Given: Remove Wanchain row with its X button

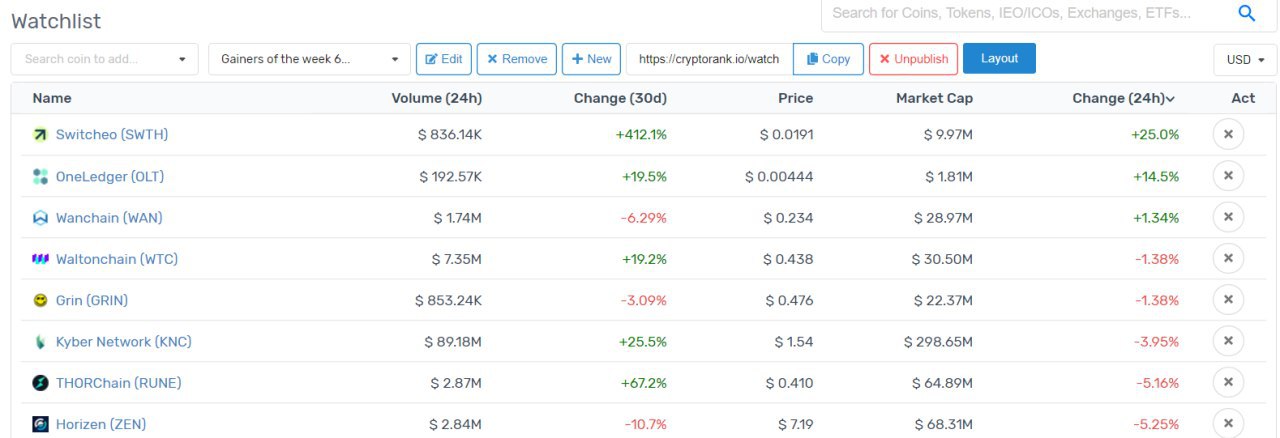Looking at the screenshot, I should (1228, 217).
